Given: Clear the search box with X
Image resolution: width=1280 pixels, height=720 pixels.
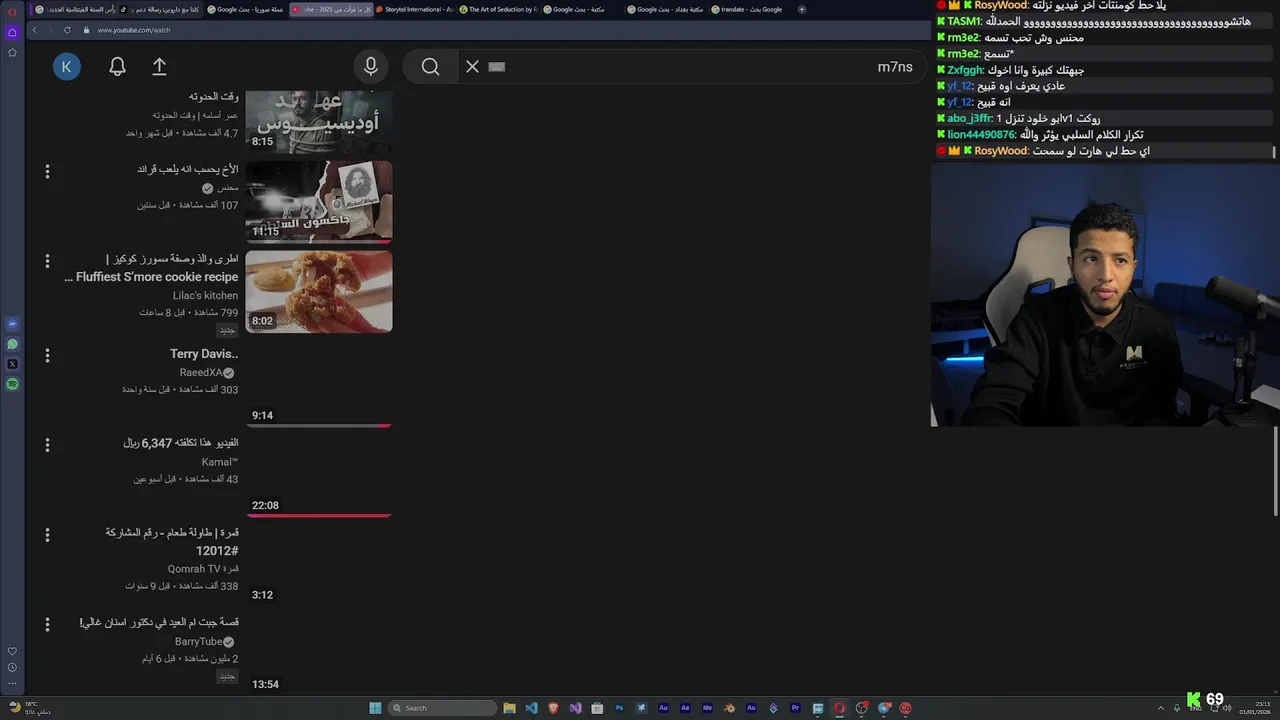Looking at the screenshot, I should click(x=472, y=67).
